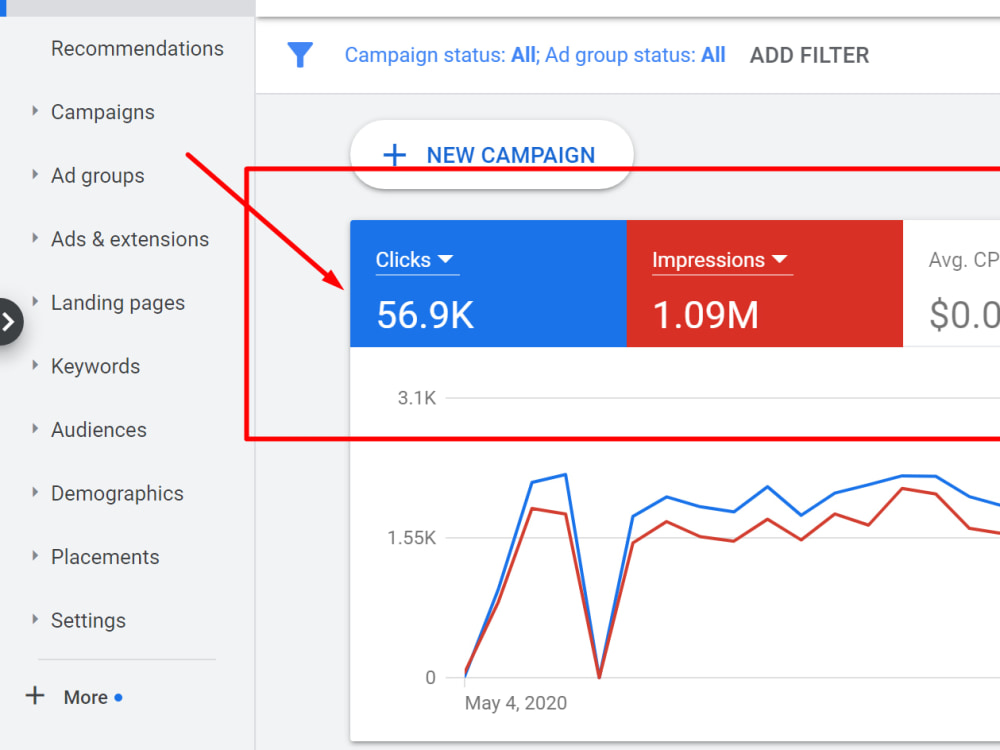Open Landing pages in sidebar
Viewport: 1000px width, 750px height.
(x=118, y=303)
